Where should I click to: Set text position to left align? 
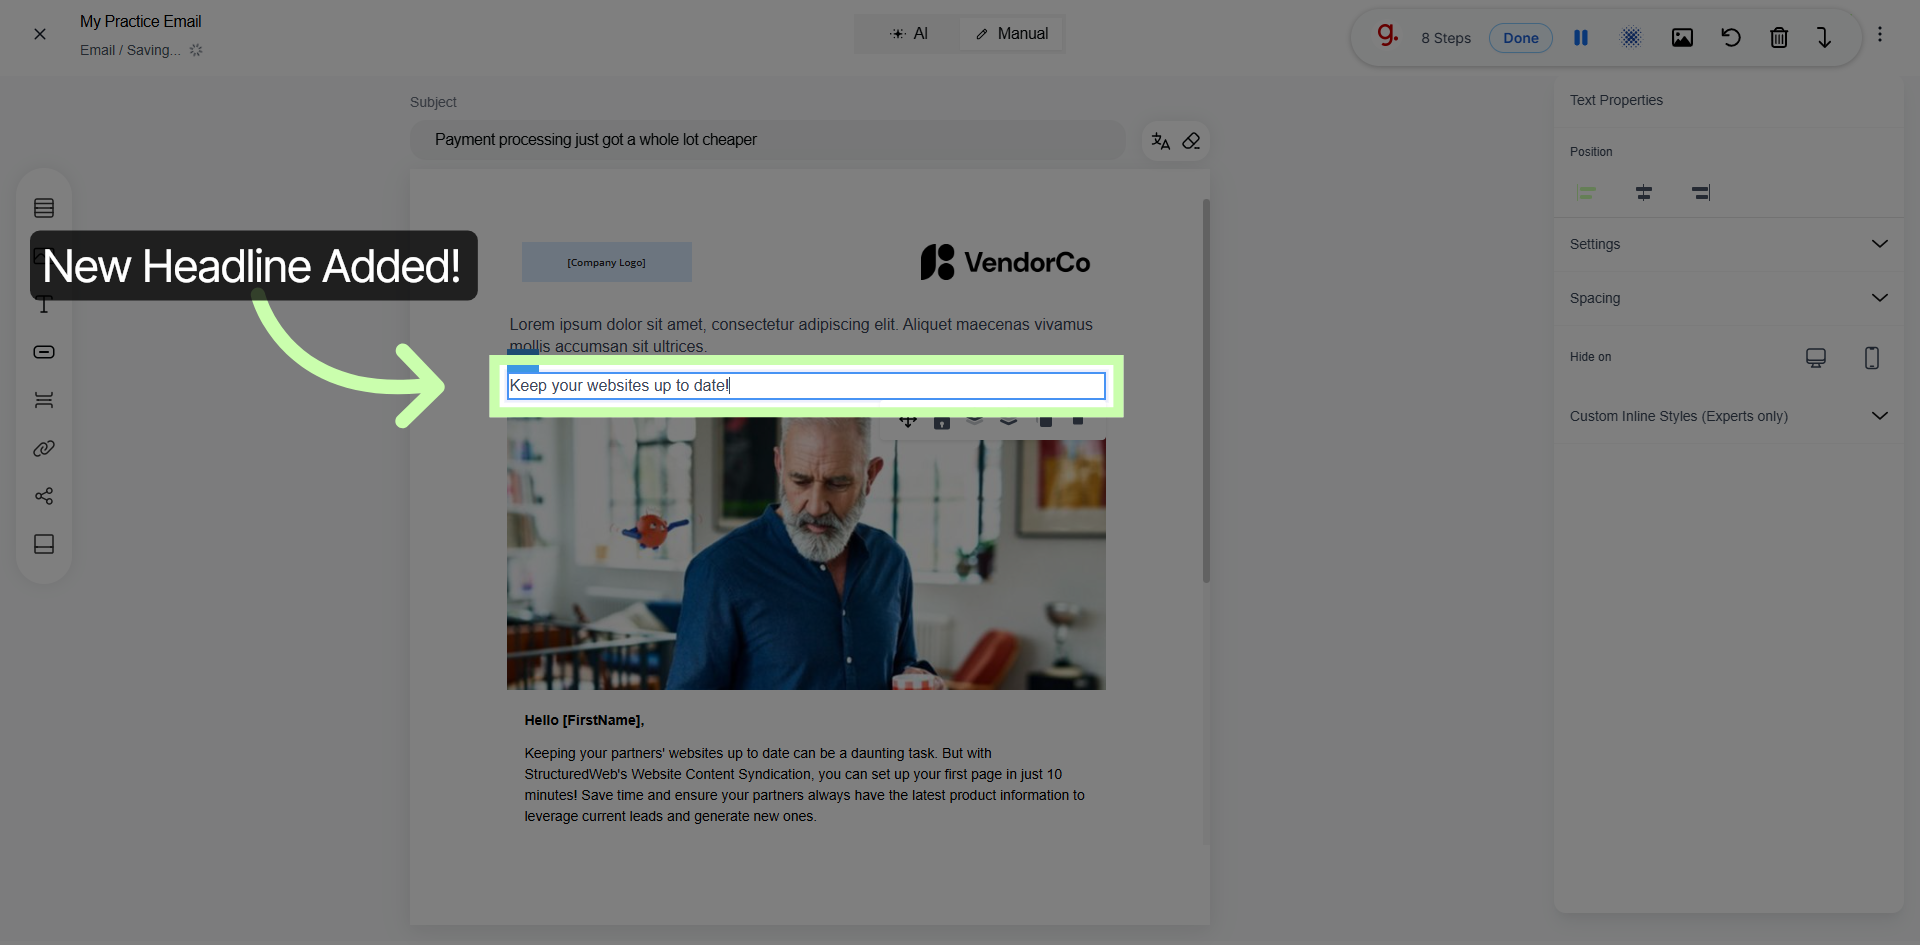1587,192
